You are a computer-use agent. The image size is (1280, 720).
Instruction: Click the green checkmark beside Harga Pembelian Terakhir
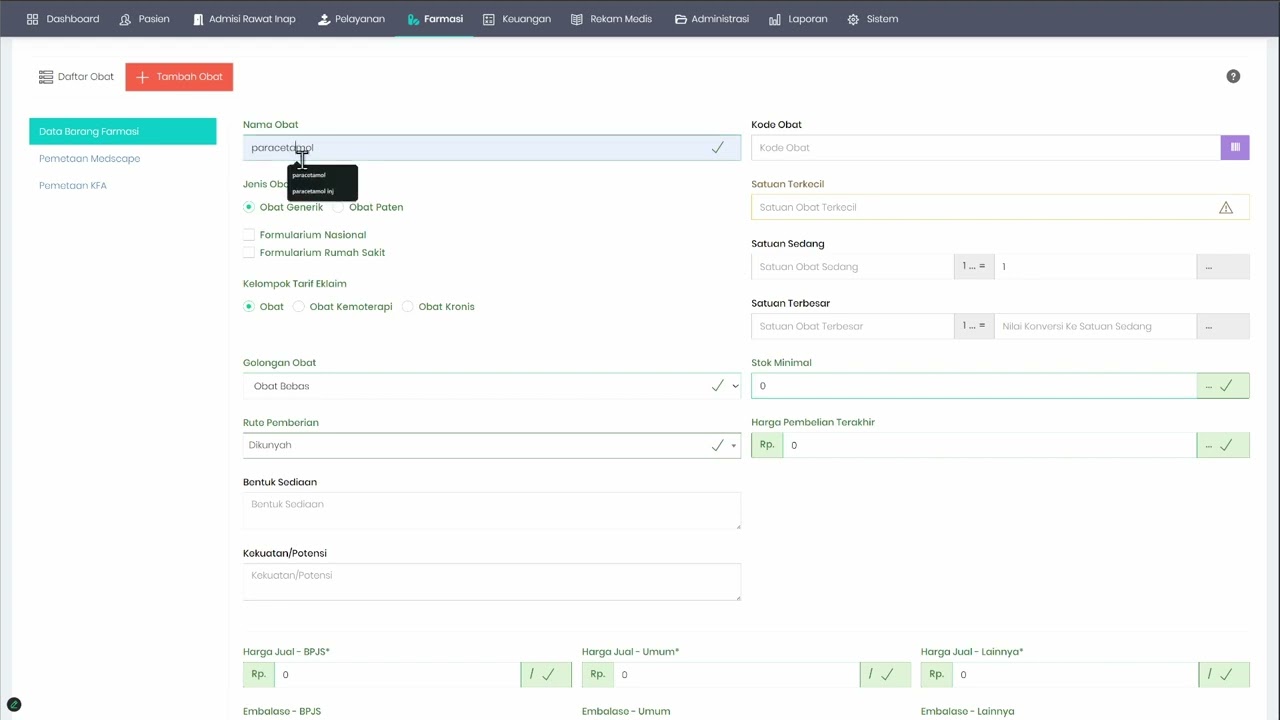(1227, 445)
